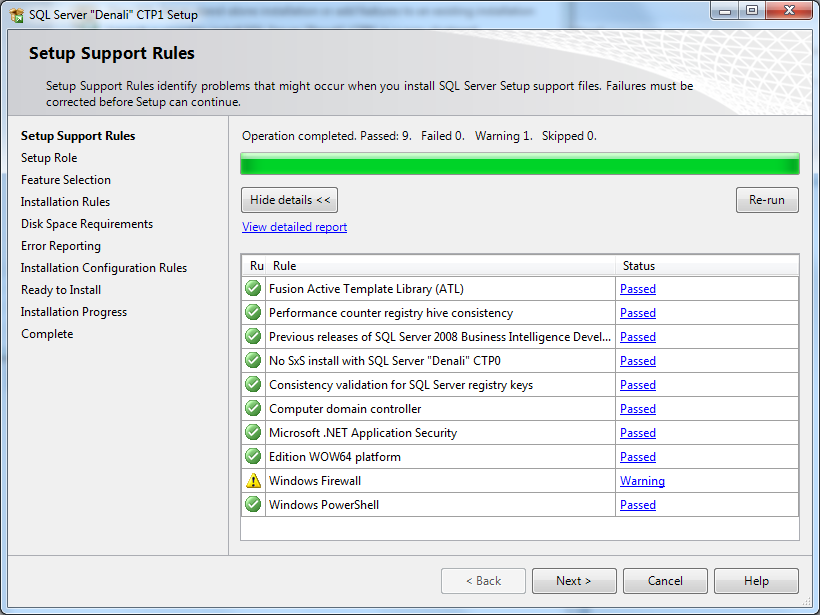The width and height of the screenshot is (820, 615).
Task: Click green check icon for No SxS install rule
Action: tap(253, 360)
